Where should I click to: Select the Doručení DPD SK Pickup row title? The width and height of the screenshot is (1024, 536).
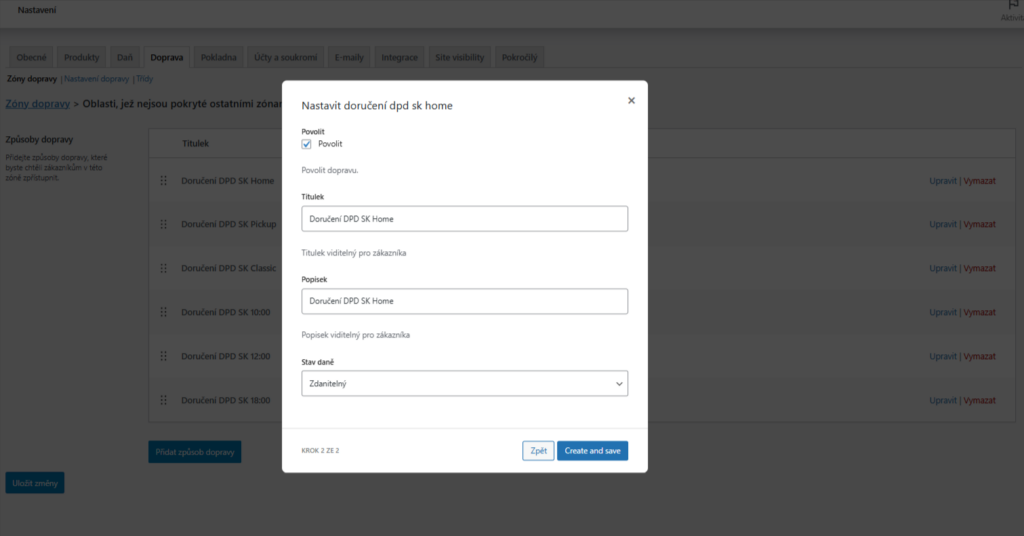coord(229,224)
